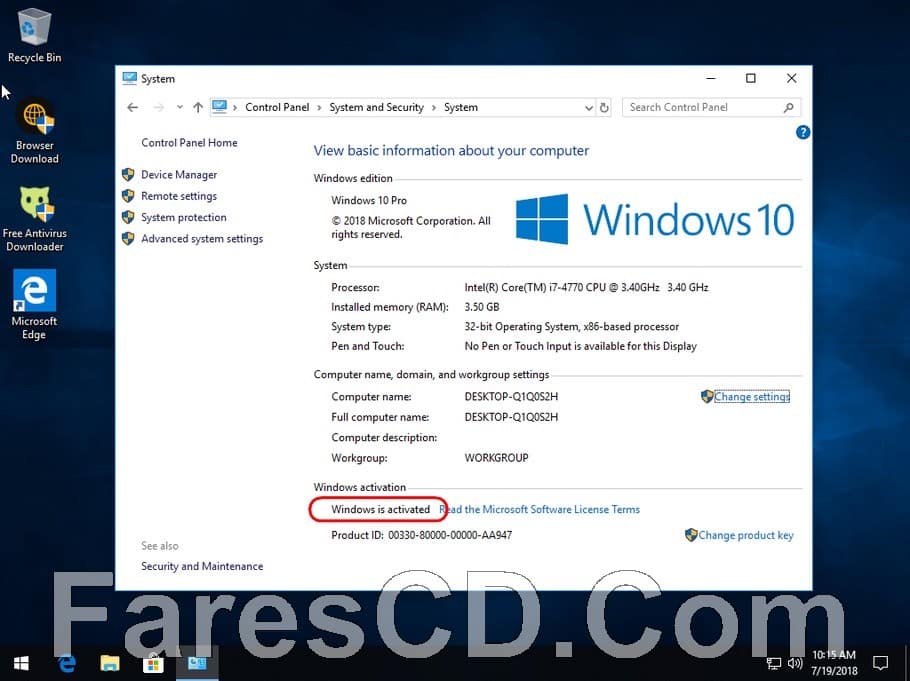
Task: Click shield icon beside System protection
Action: [128, 217]
